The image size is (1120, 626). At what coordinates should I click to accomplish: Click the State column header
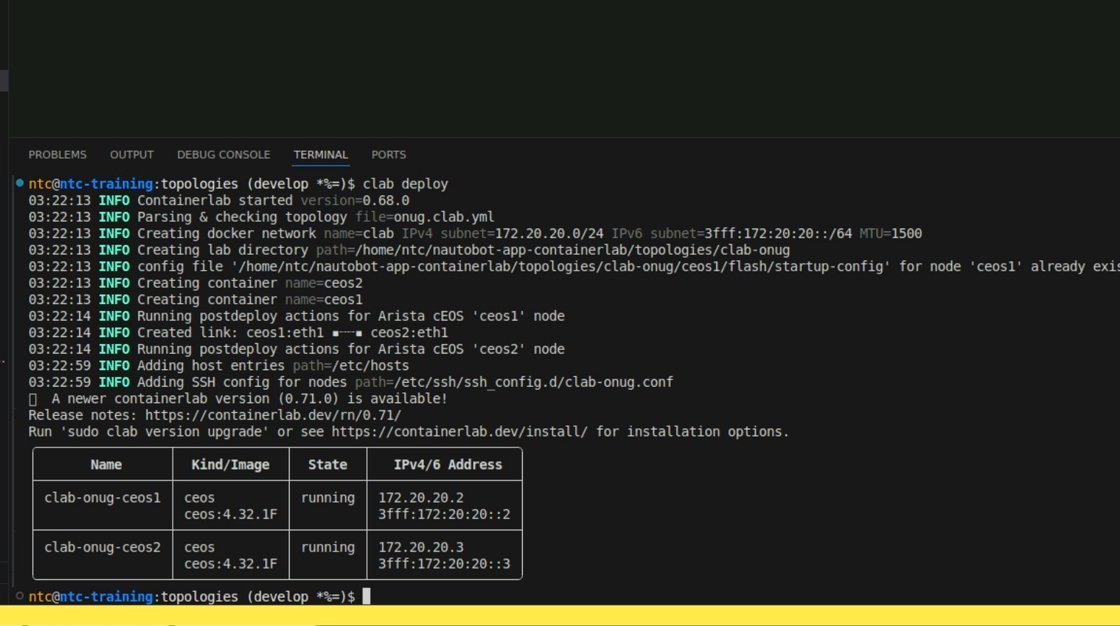pos(328,464)
